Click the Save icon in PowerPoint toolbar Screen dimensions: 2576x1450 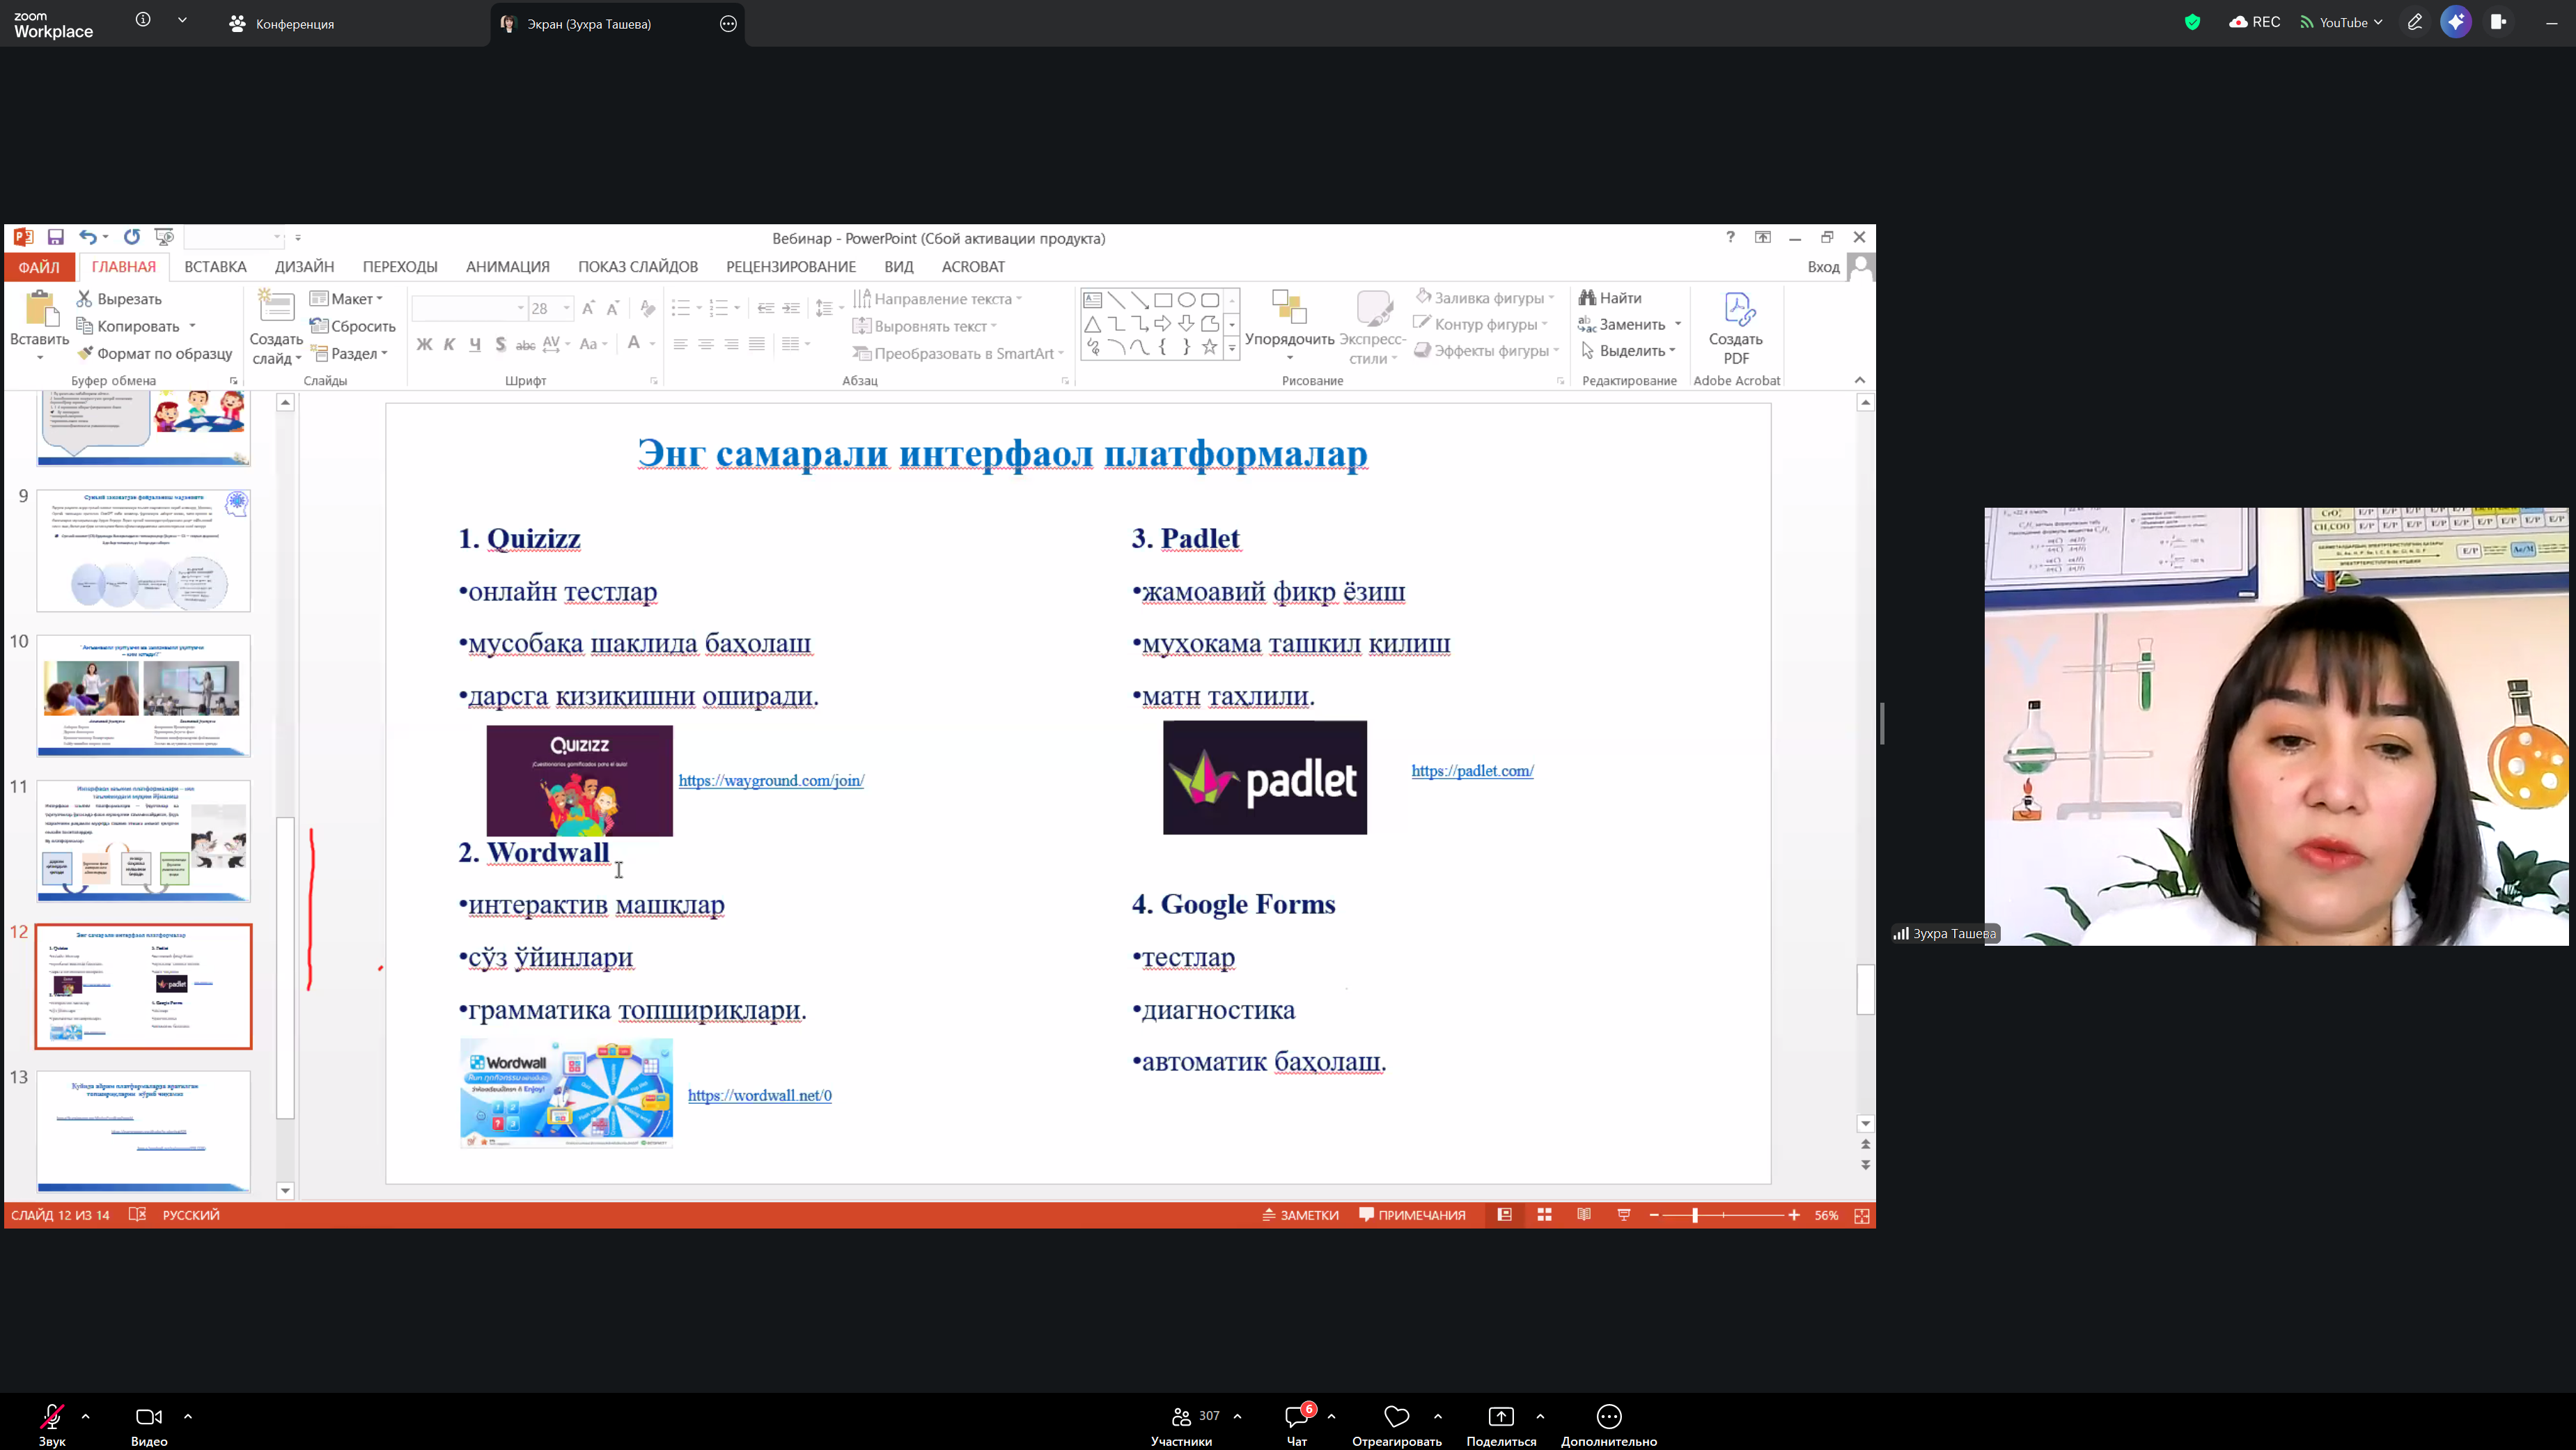56,237
